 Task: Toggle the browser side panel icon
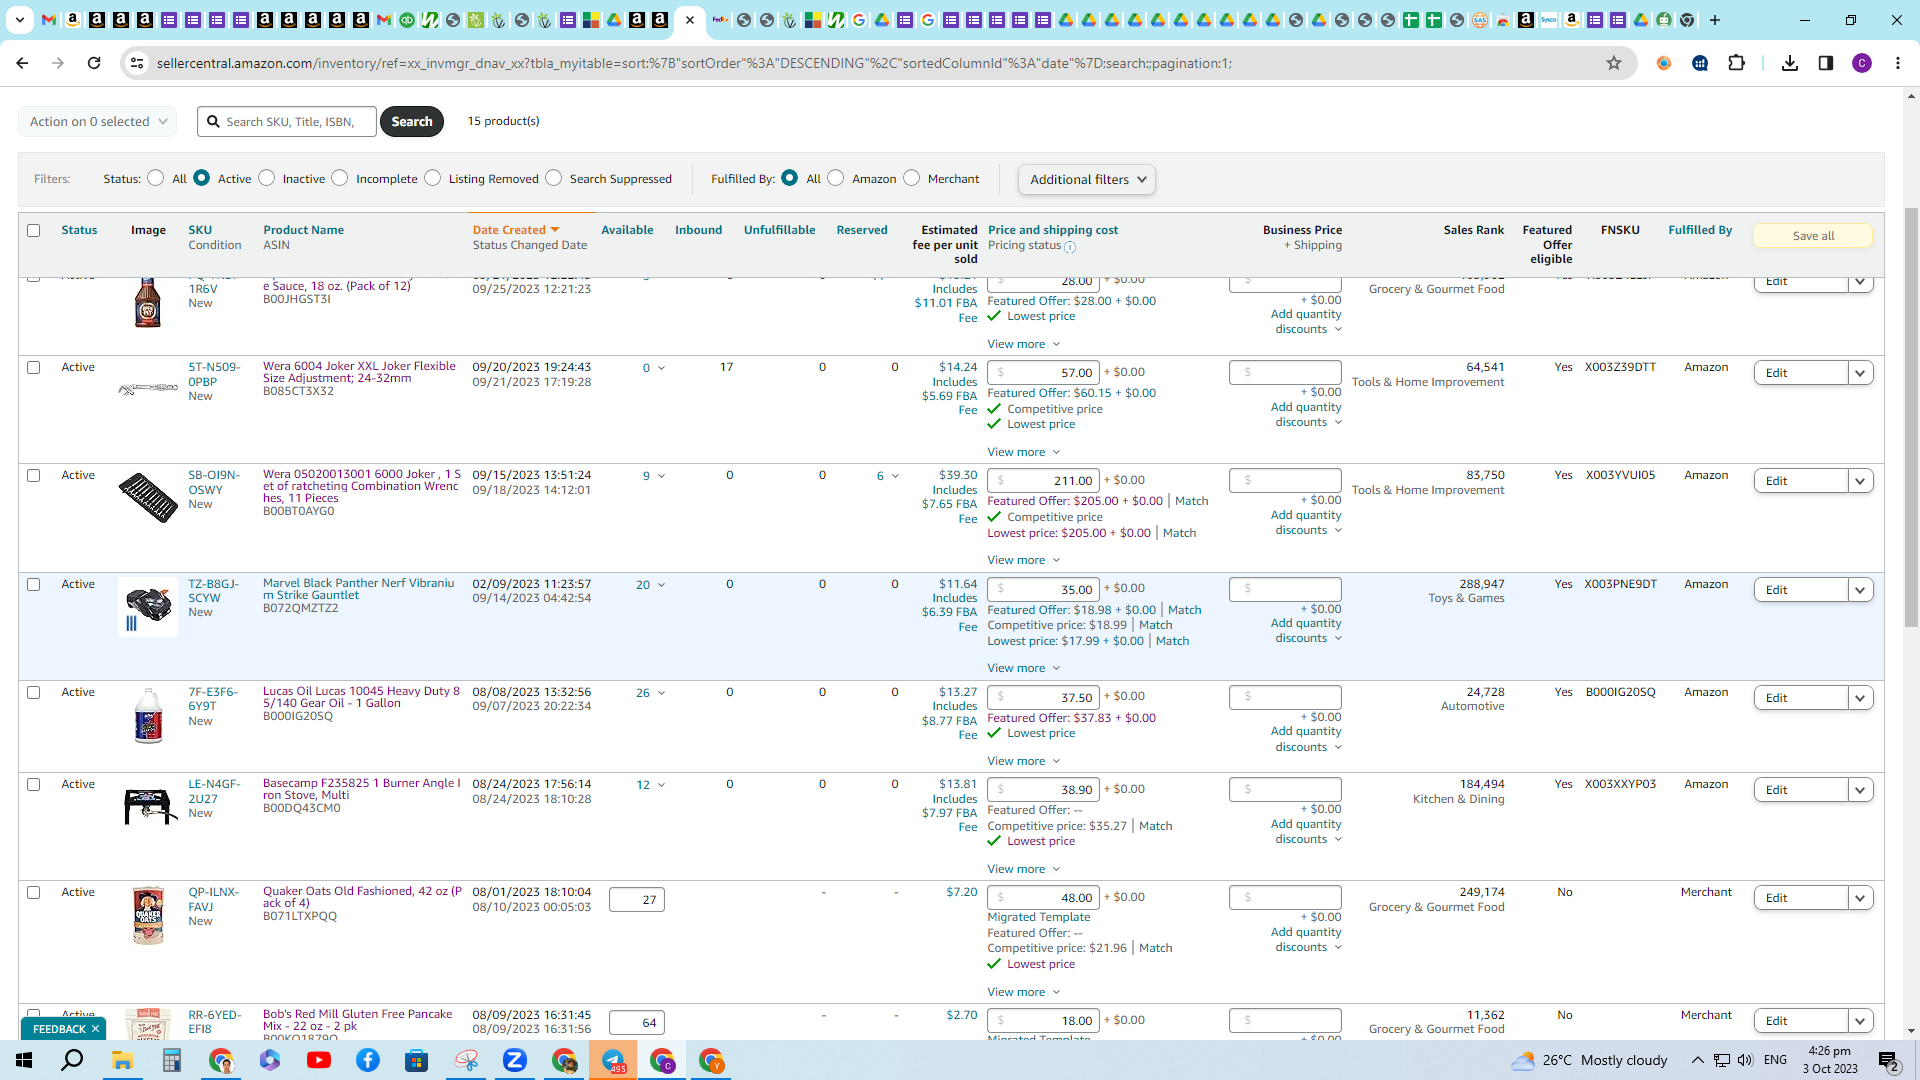tap(1826, 63)
